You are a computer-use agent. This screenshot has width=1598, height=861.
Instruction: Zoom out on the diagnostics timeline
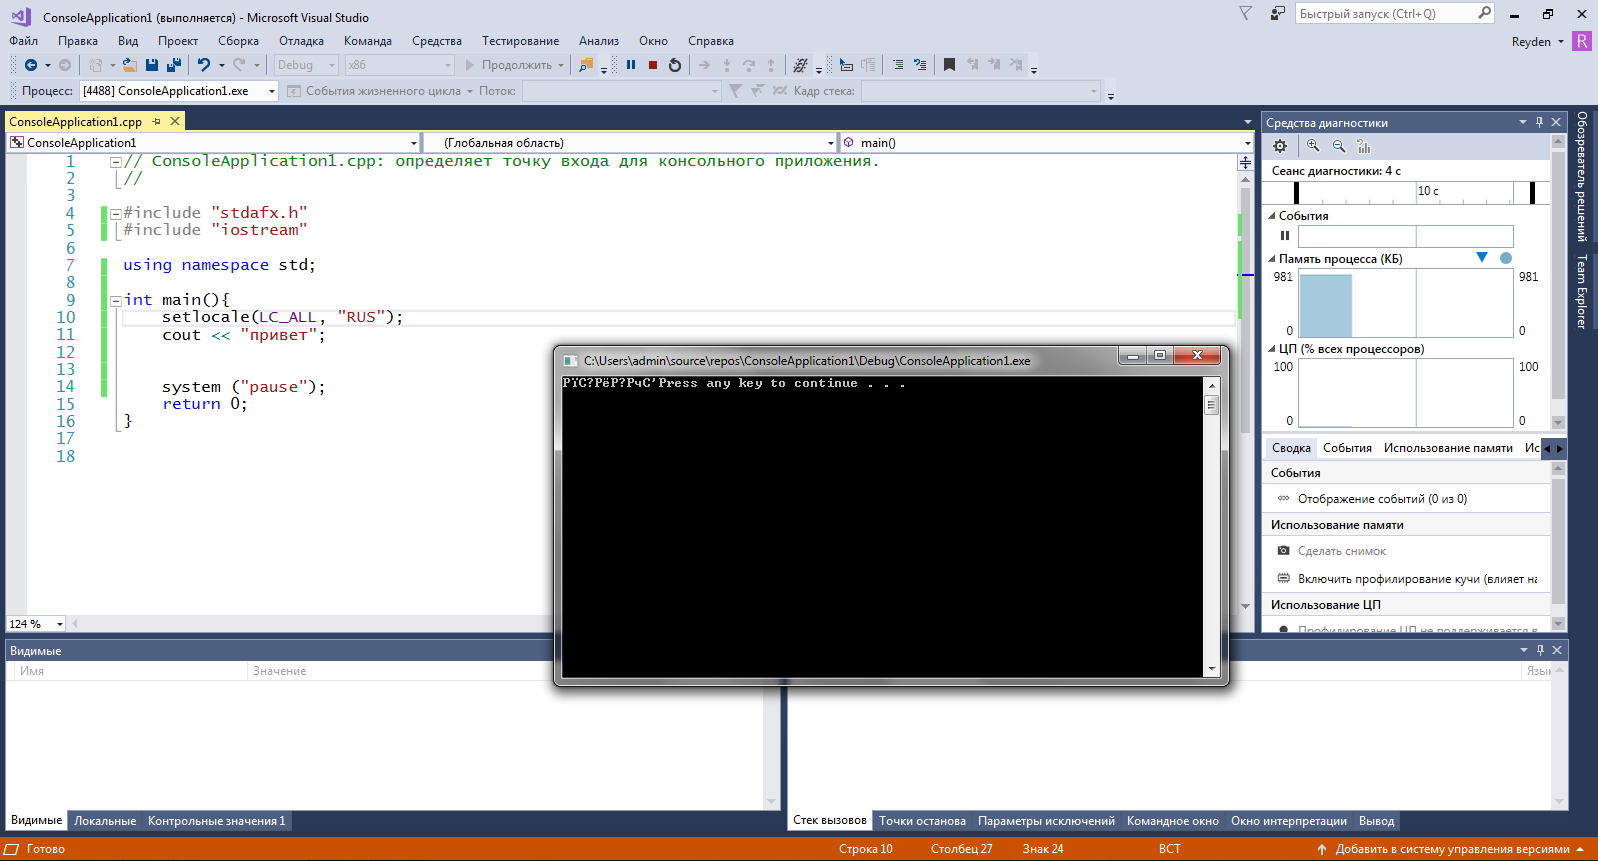(x=1339, y=146)
